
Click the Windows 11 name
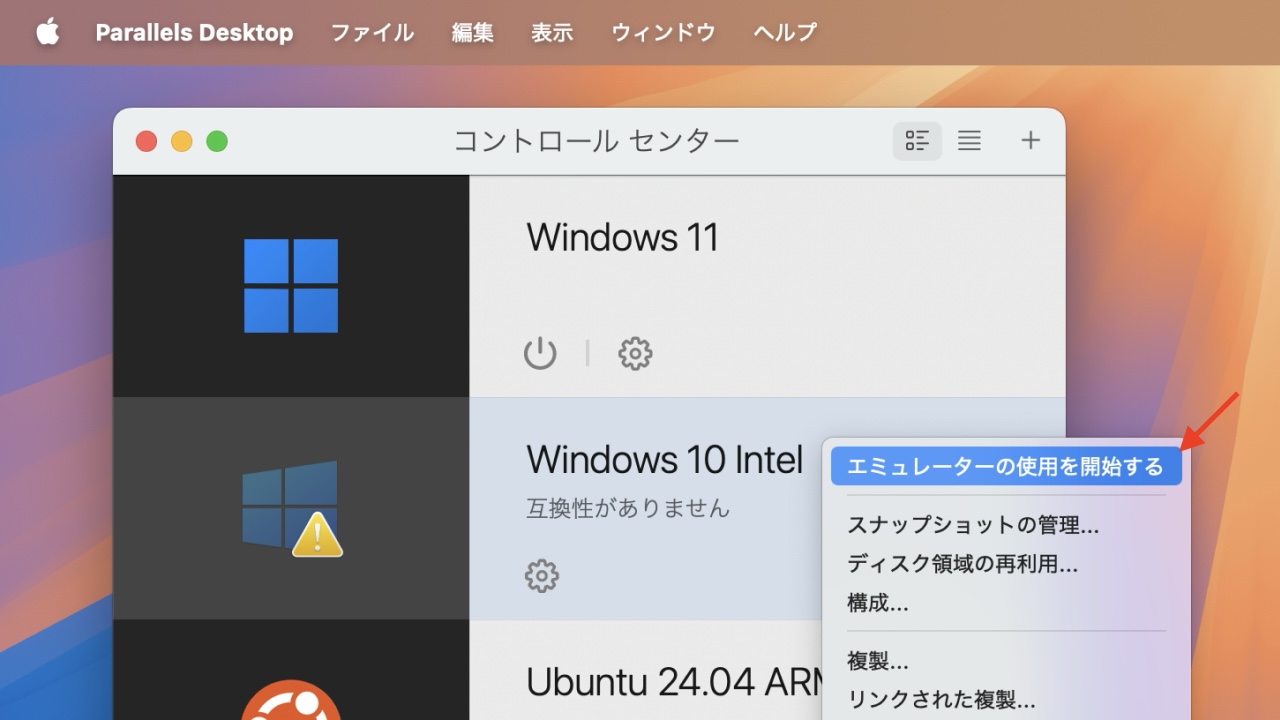coord(622,237)
